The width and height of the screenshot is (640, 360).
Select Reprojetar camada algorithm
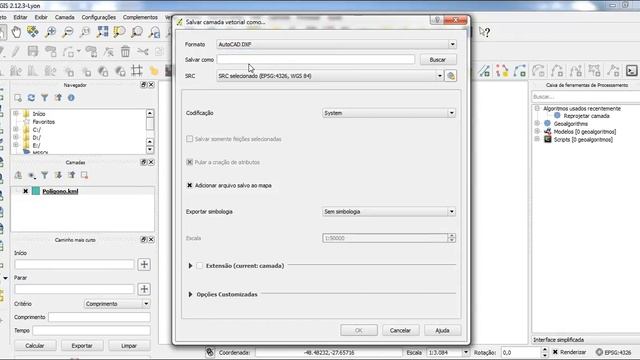point(586,116)
